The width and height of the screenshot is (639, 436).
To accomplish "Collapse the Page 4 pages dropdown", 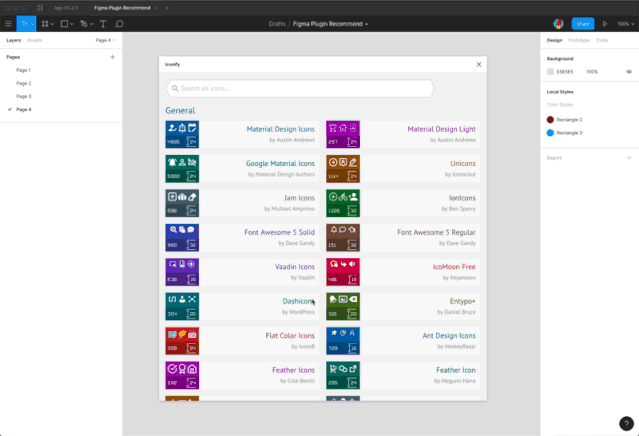I will point(106,40).
